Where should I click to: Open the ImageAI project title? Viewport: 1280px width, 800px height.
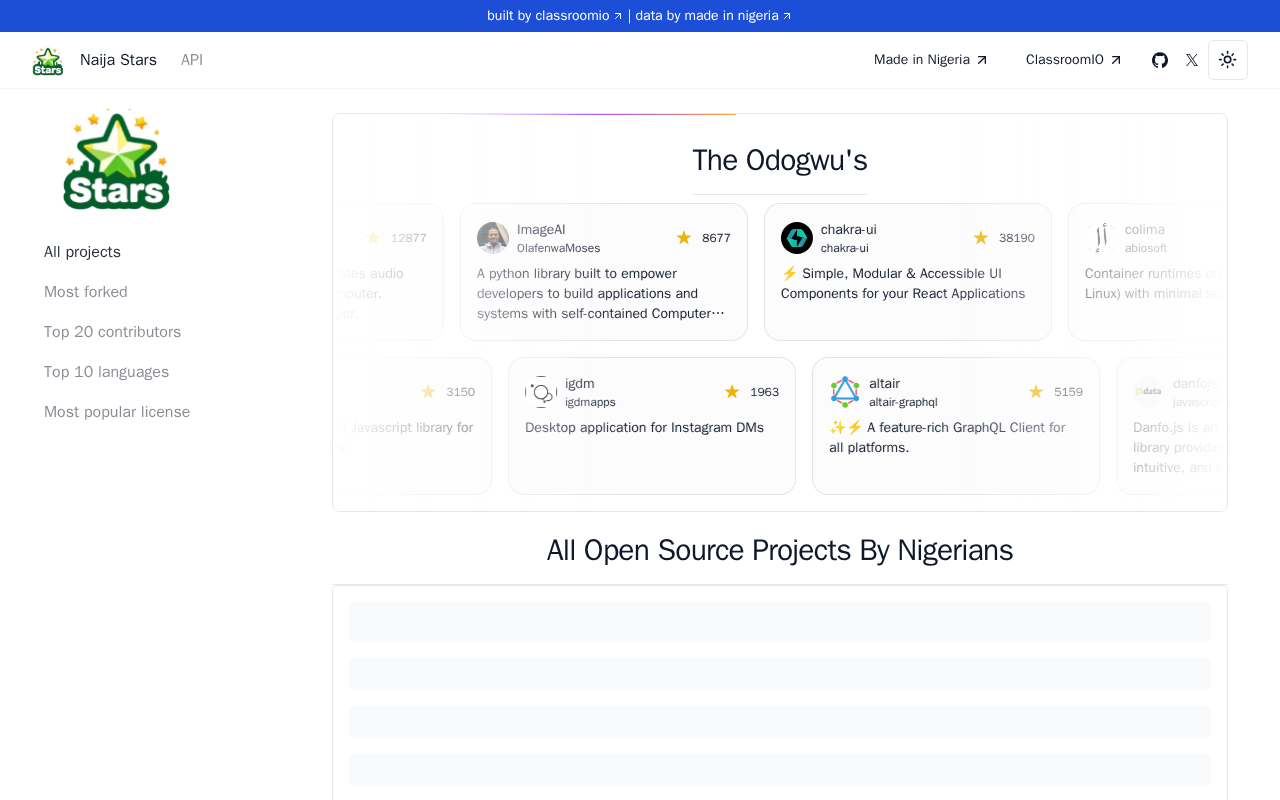pos(541,230)
